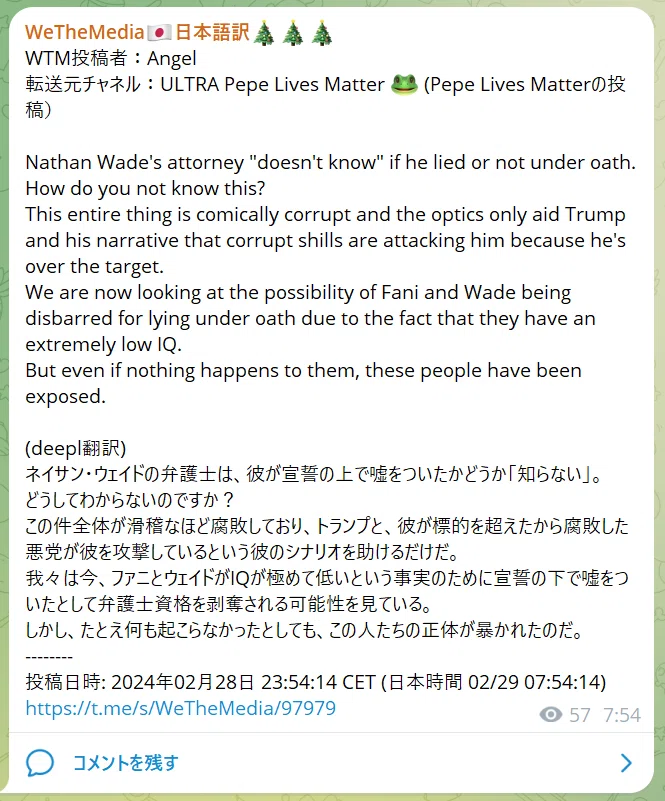Click the 'Nathan Wade's attorney' sentence
Viewport: 665px width, 801px height.
[x=330, y=162]
